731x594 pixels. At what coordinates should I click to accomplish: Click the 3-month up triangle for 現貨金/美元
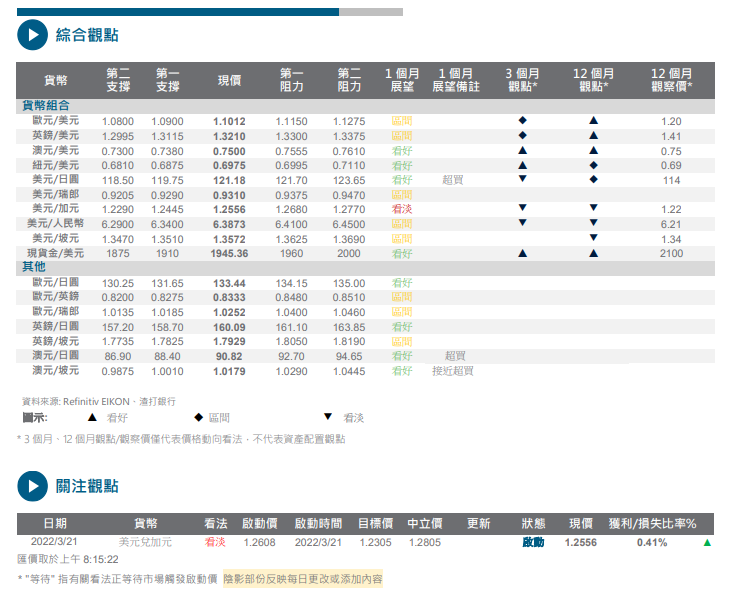(x=522, y=253)
